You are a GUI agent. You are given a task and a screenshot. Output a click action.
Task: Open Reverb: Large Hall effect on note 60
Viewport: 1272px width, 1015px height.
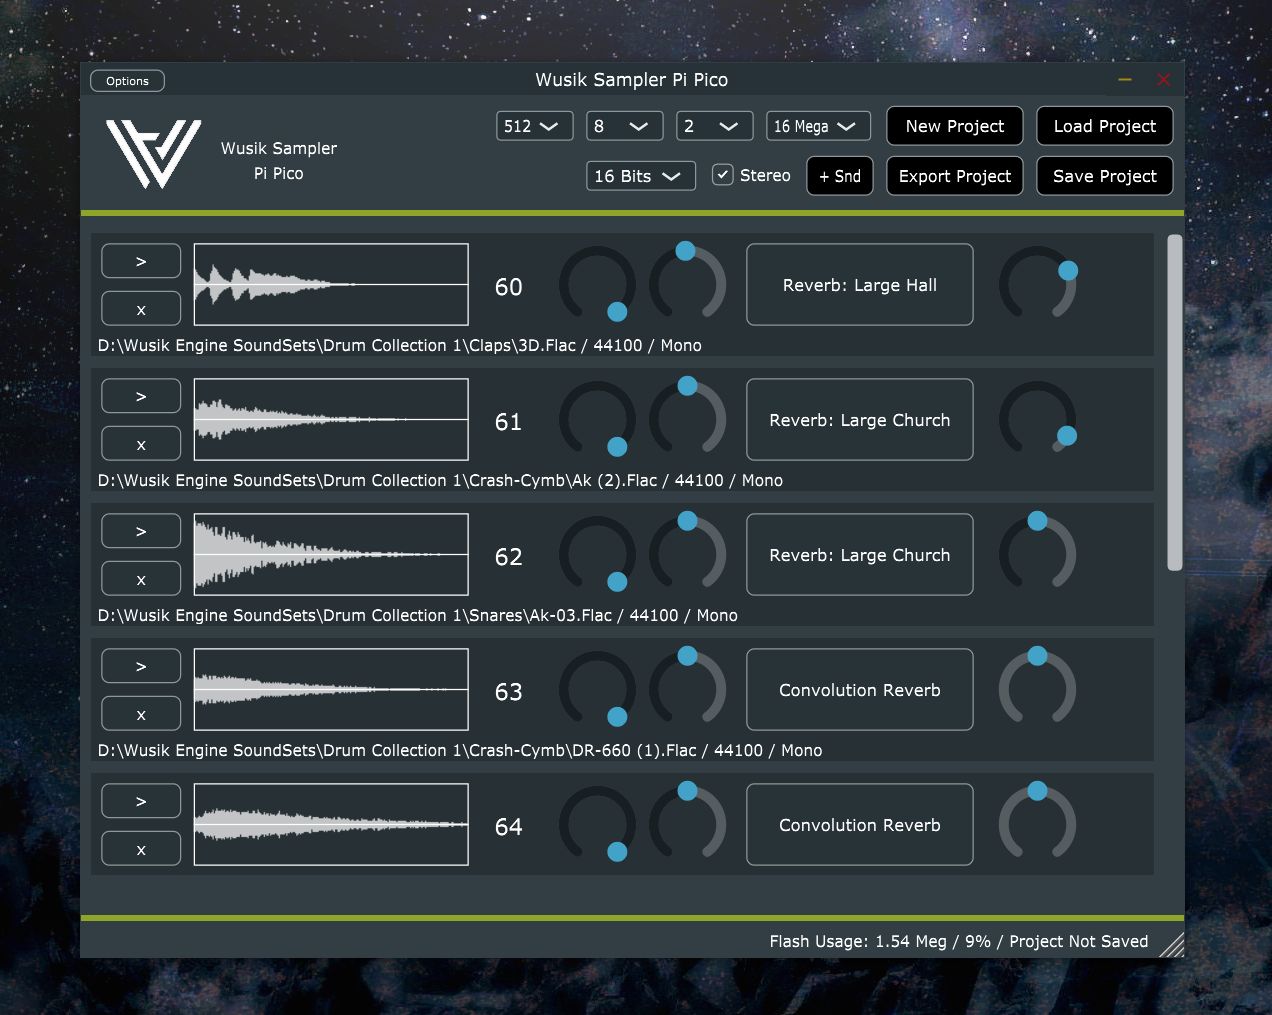[x=860, y=285]
